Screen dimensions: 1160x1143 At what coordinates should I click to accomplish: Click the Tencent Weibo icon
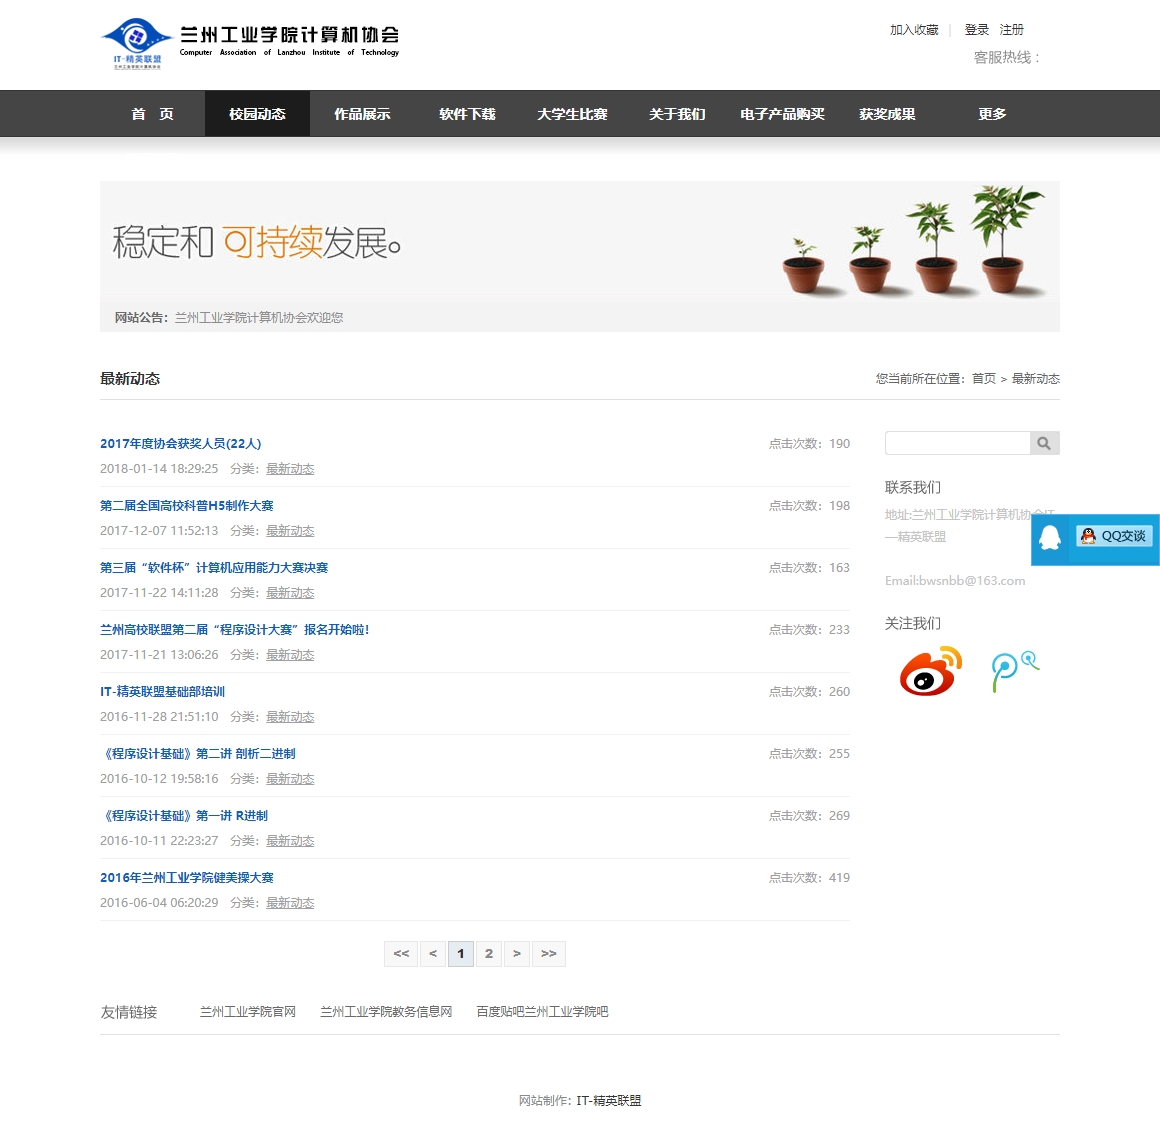[1014, 670]
